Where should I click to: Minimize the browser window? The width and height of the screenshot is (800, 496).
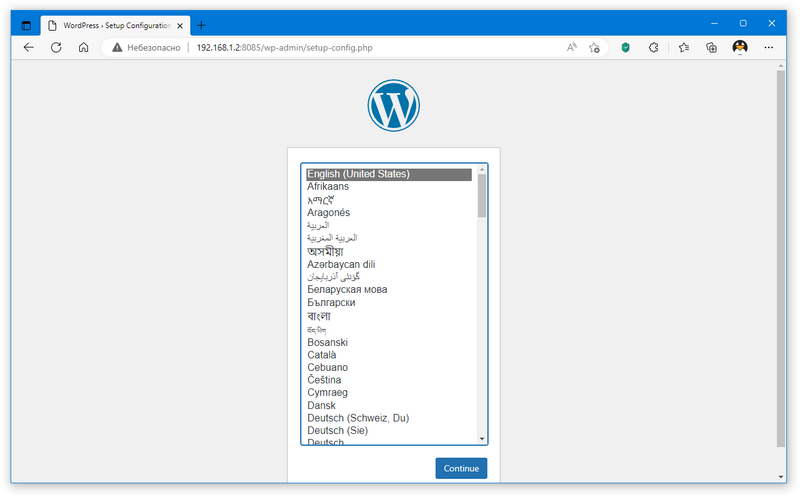pyautogui.click(x=714, y=23)
